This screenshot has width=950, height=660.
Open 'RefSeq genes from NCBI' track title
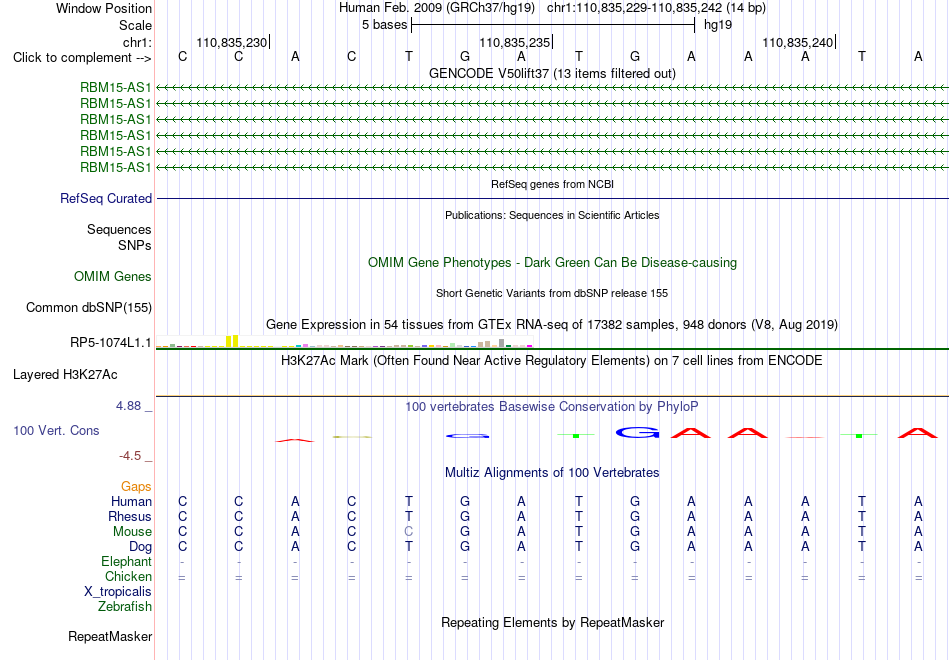pyautogui.click(x=552, y=184)
